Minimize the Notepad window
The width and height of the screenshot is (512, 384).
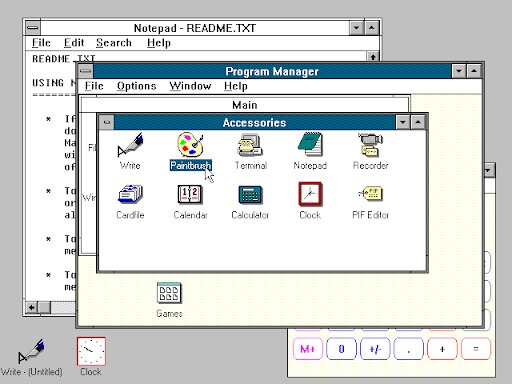[356, 28]
